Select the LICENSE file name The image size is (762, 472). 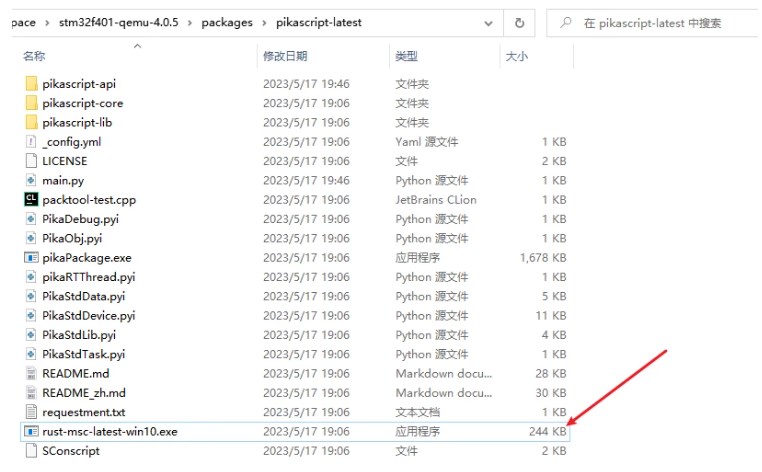pos(65,161)
